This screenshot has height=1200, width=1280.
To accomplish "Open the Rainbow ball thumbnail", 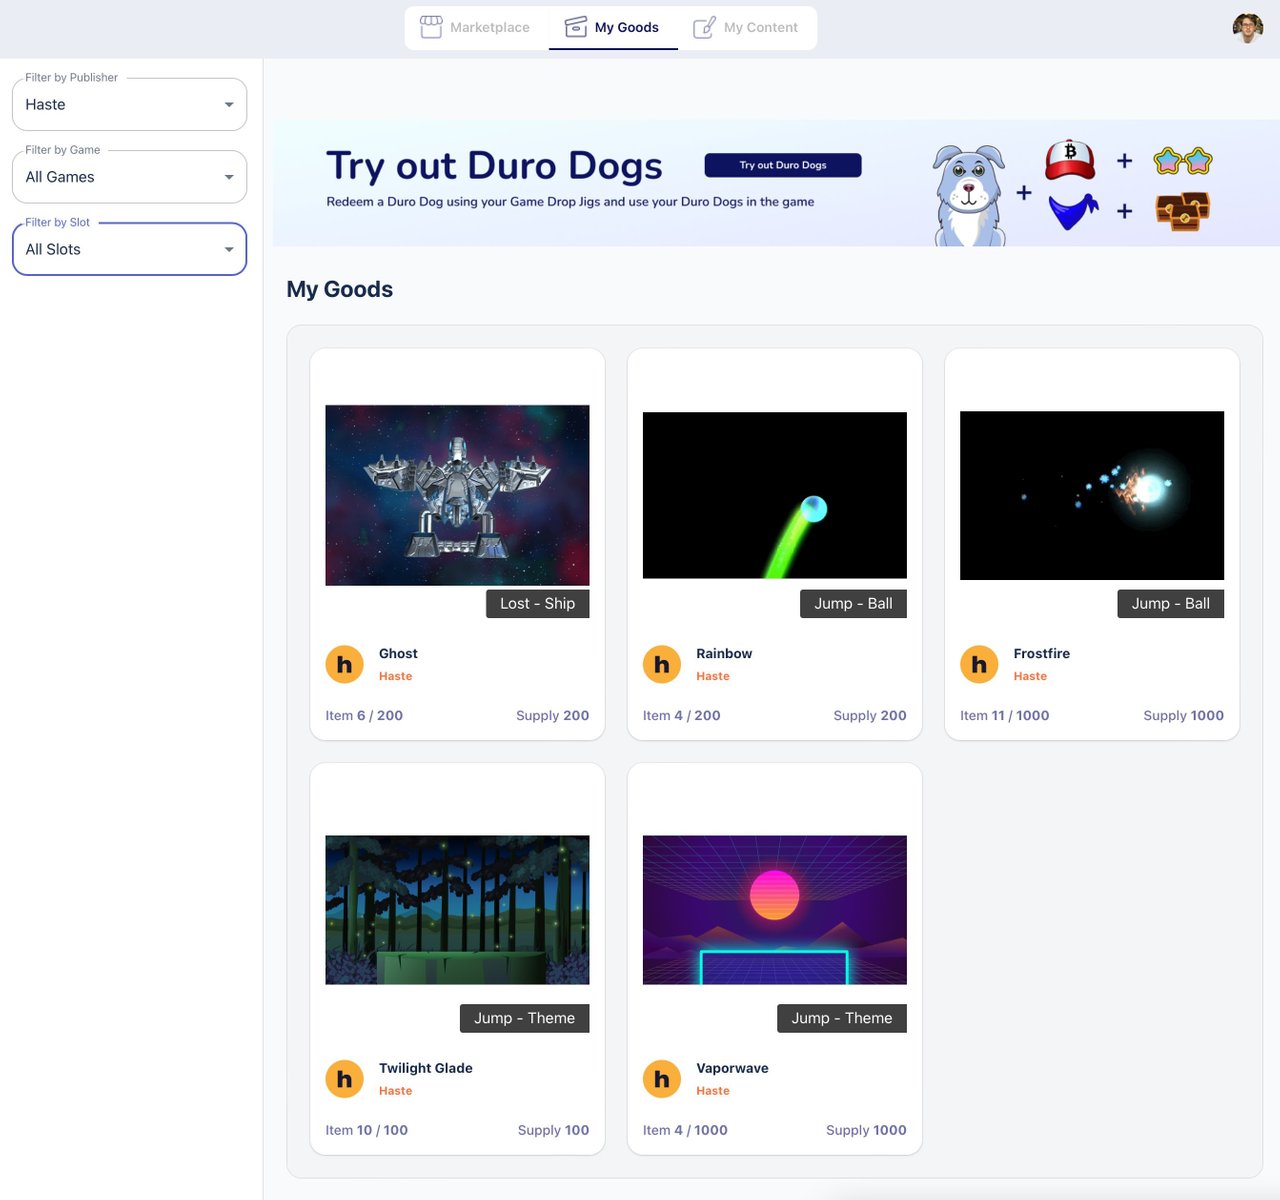I will coord(775,495).
